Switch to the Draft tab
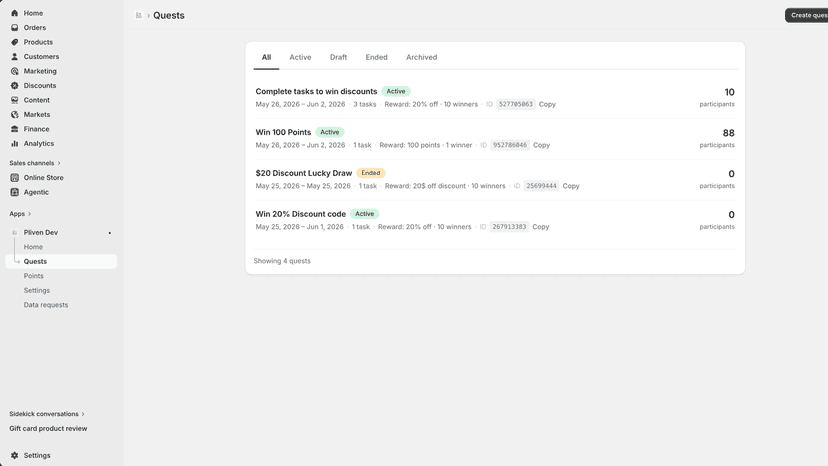The width and height of the screenshot is (828, 466). pos(338,57)
